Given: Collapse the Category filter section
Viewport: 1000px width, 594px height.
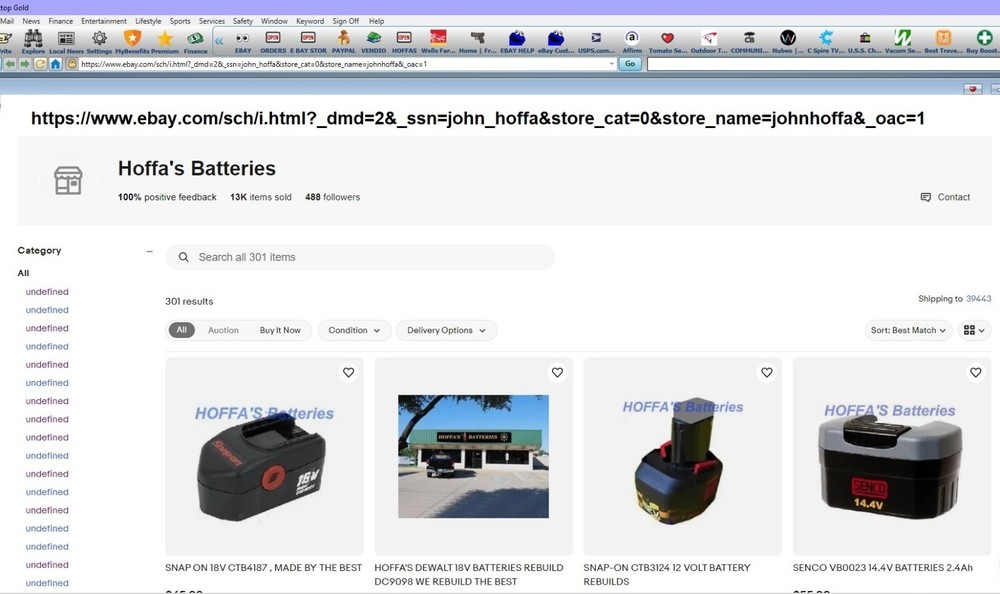Looking at the screenshot, I should pyautogui.click(x=149, y=251).
